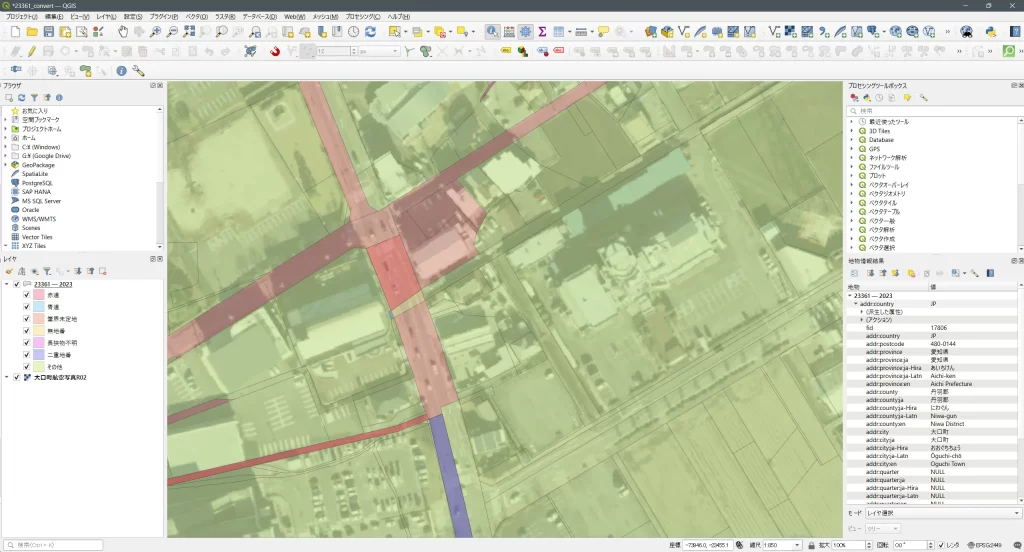Open the Statistical Summary sigma icon
The height and width of the screenshot is (552, 1024).
542,32
